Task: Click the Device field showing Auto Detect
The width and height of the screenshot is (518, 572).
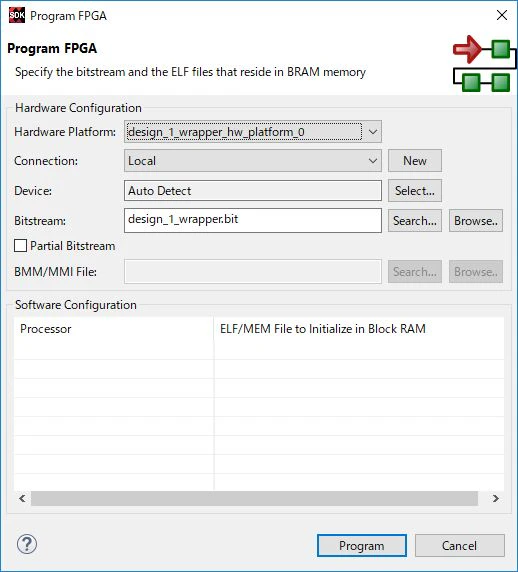Action: pyautogui.click(x=253, y=190)
